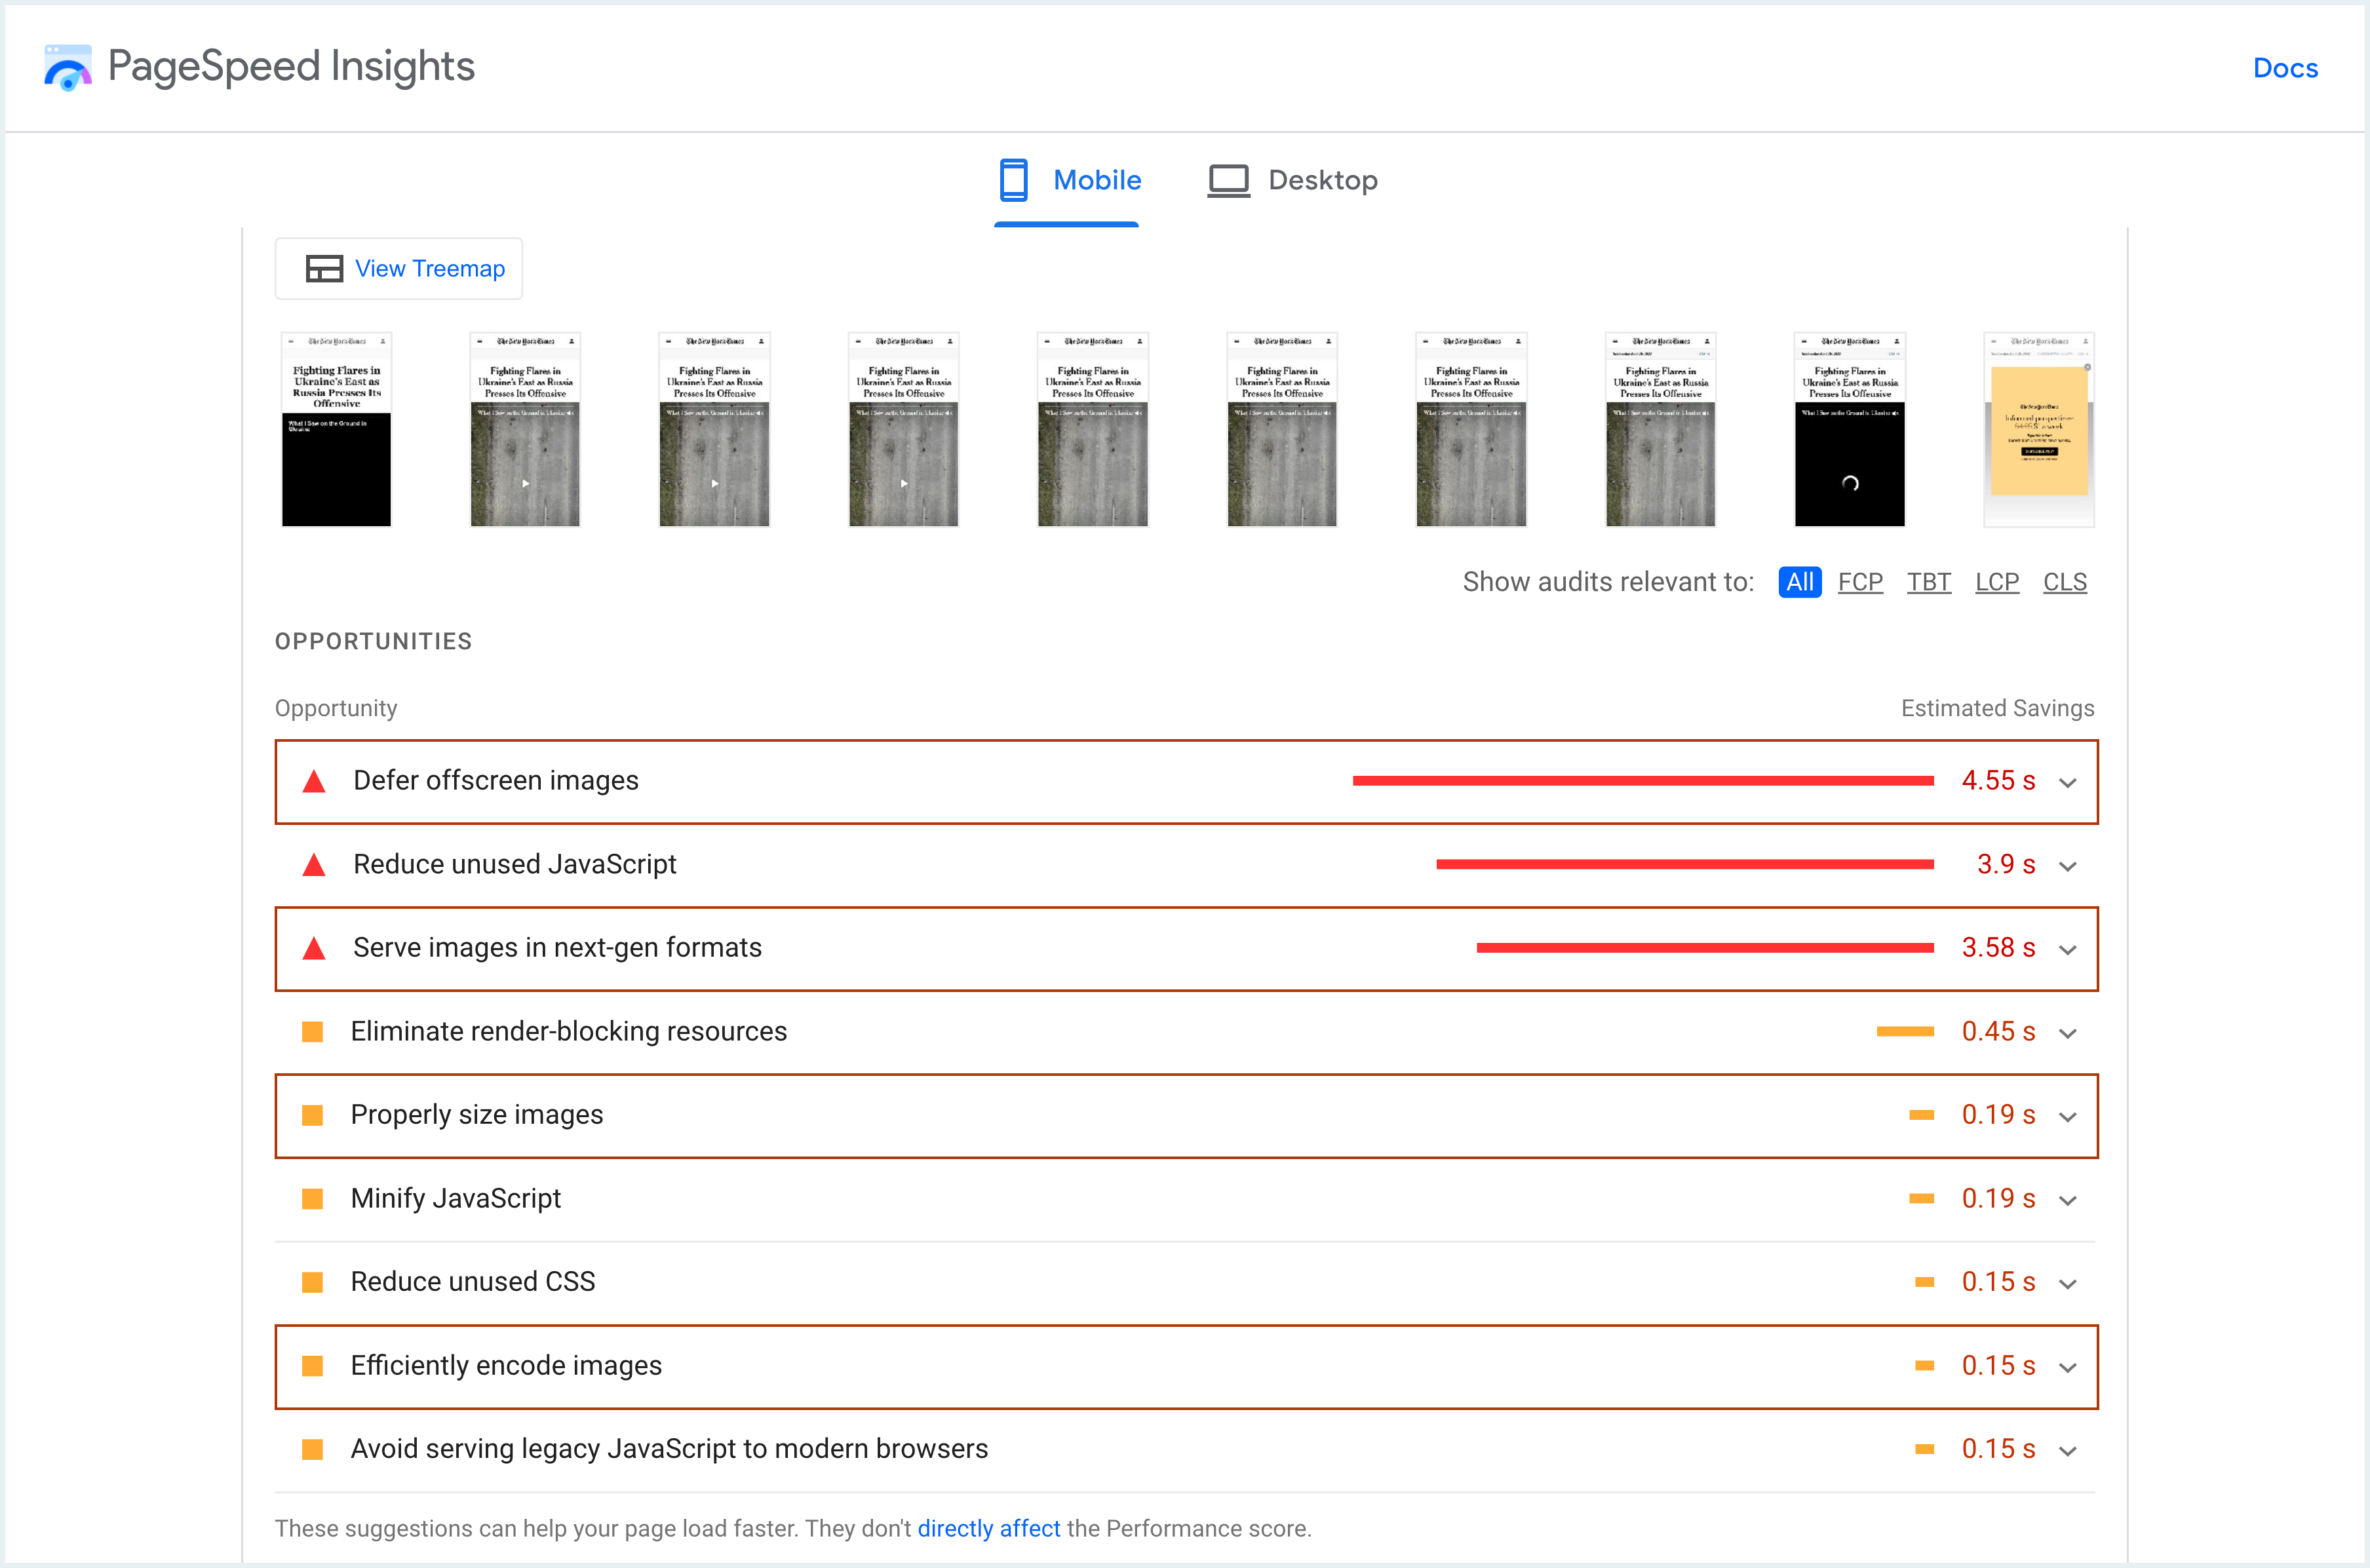The image size is (2370, 1568).
Task: Click red triangle beside Reduce unused JavaScript
Action: pos(314,865)
